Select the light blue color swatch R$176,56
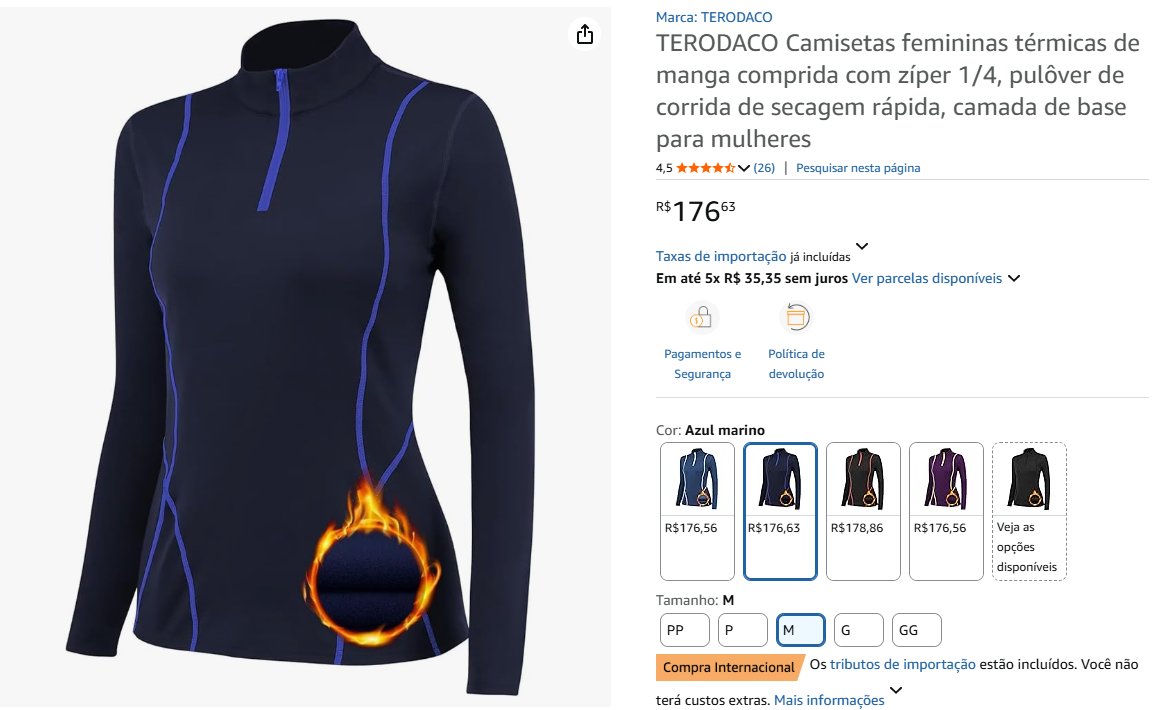The width and height of the screenshot is (1172, 710). 697,511
